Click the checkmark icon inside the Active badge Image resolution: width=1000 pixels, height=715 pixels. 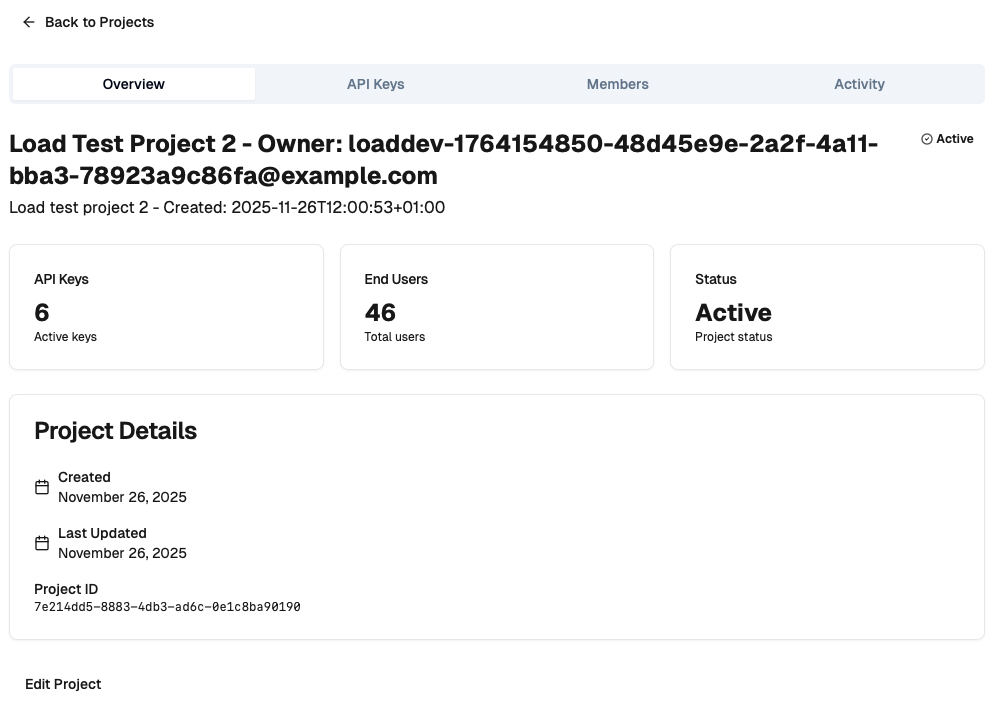pyautogui.click(x=925, y=139)
